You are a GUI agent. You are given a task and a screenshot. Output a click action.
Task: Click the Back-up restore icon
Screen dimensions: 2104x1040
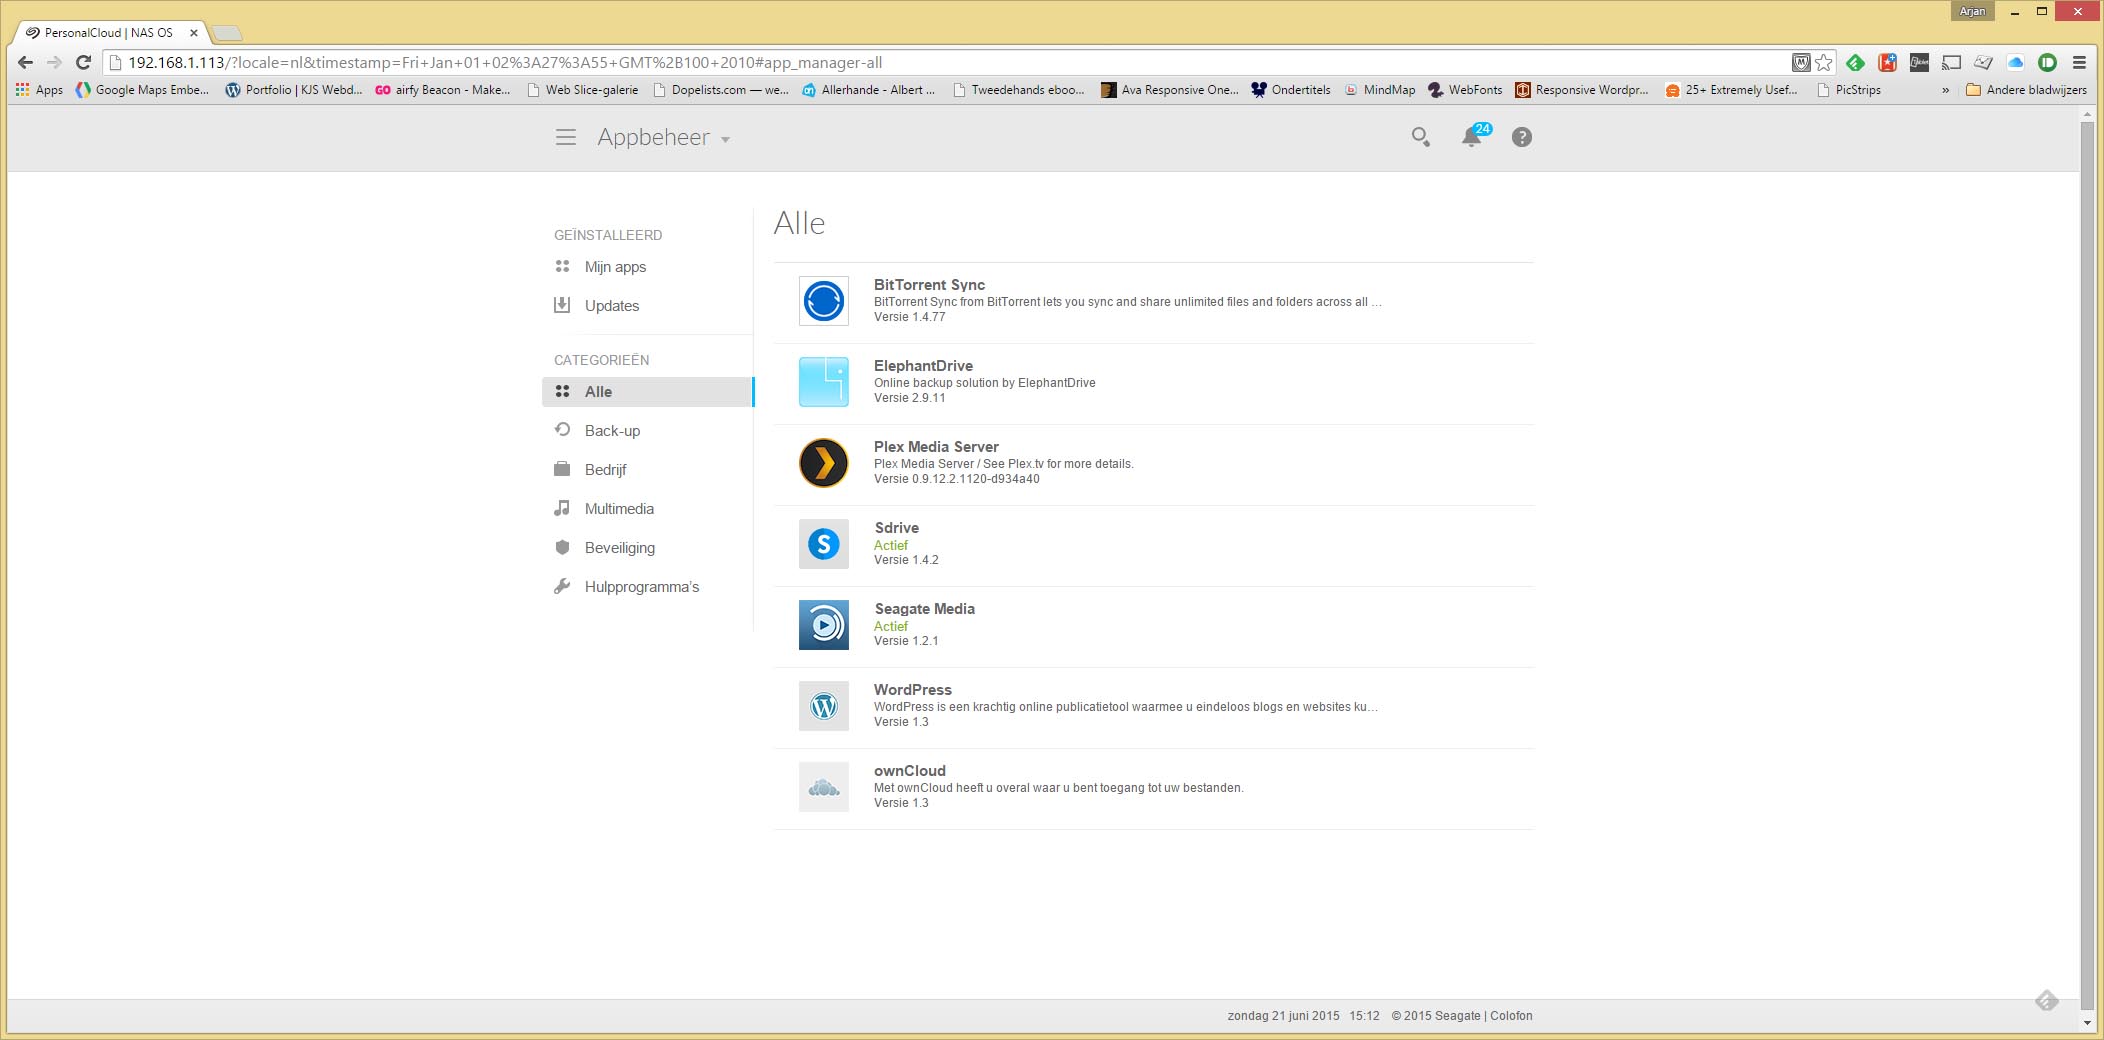click(x=562, y=430)
